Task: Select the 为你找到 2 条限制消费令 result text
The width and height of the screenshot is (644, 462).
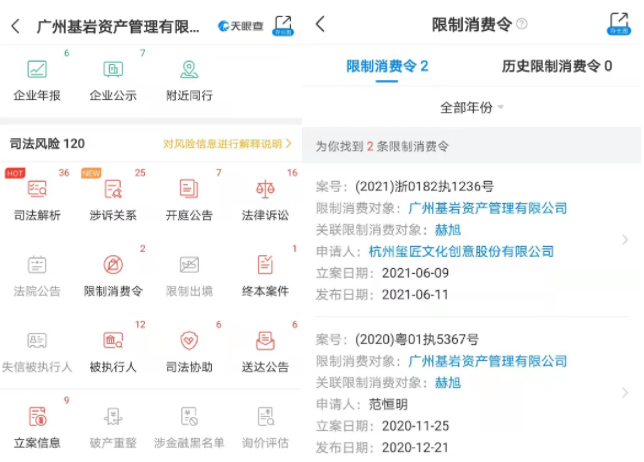Action: 382,146
